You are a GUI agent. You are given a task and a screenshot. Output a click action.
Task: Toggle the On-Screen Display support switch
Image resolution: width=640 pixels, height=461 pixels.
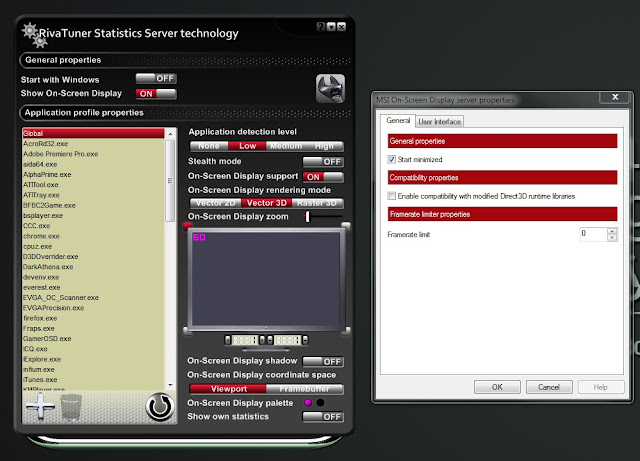pyautogui.click(x=323, y=177)
